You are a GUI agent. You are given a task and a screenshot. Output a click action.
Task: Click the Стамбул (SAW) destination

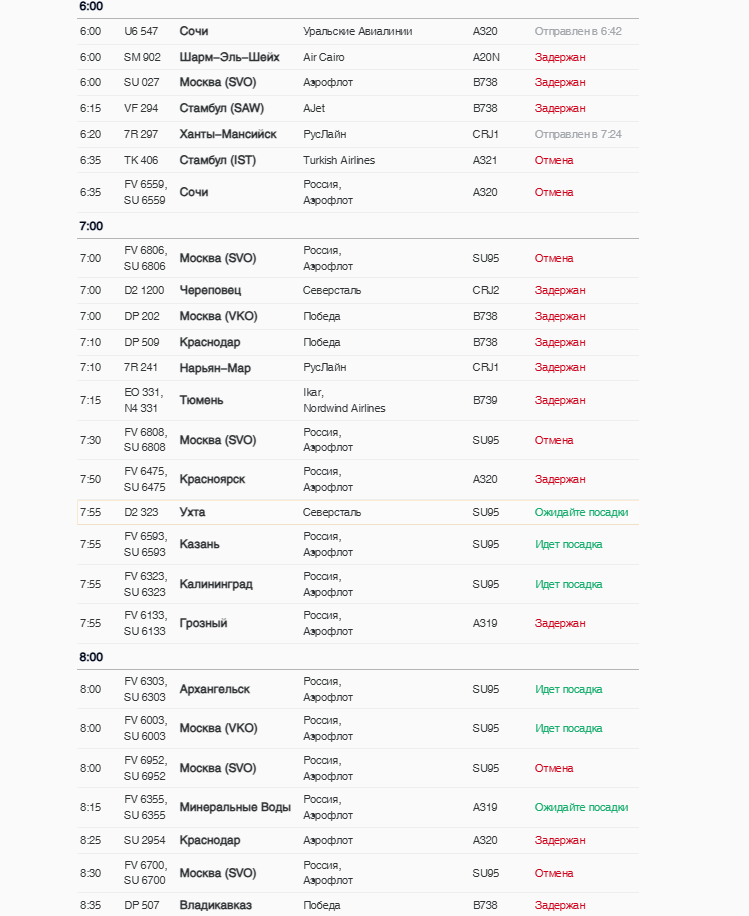pyautogui.click(x=221, y=108)
